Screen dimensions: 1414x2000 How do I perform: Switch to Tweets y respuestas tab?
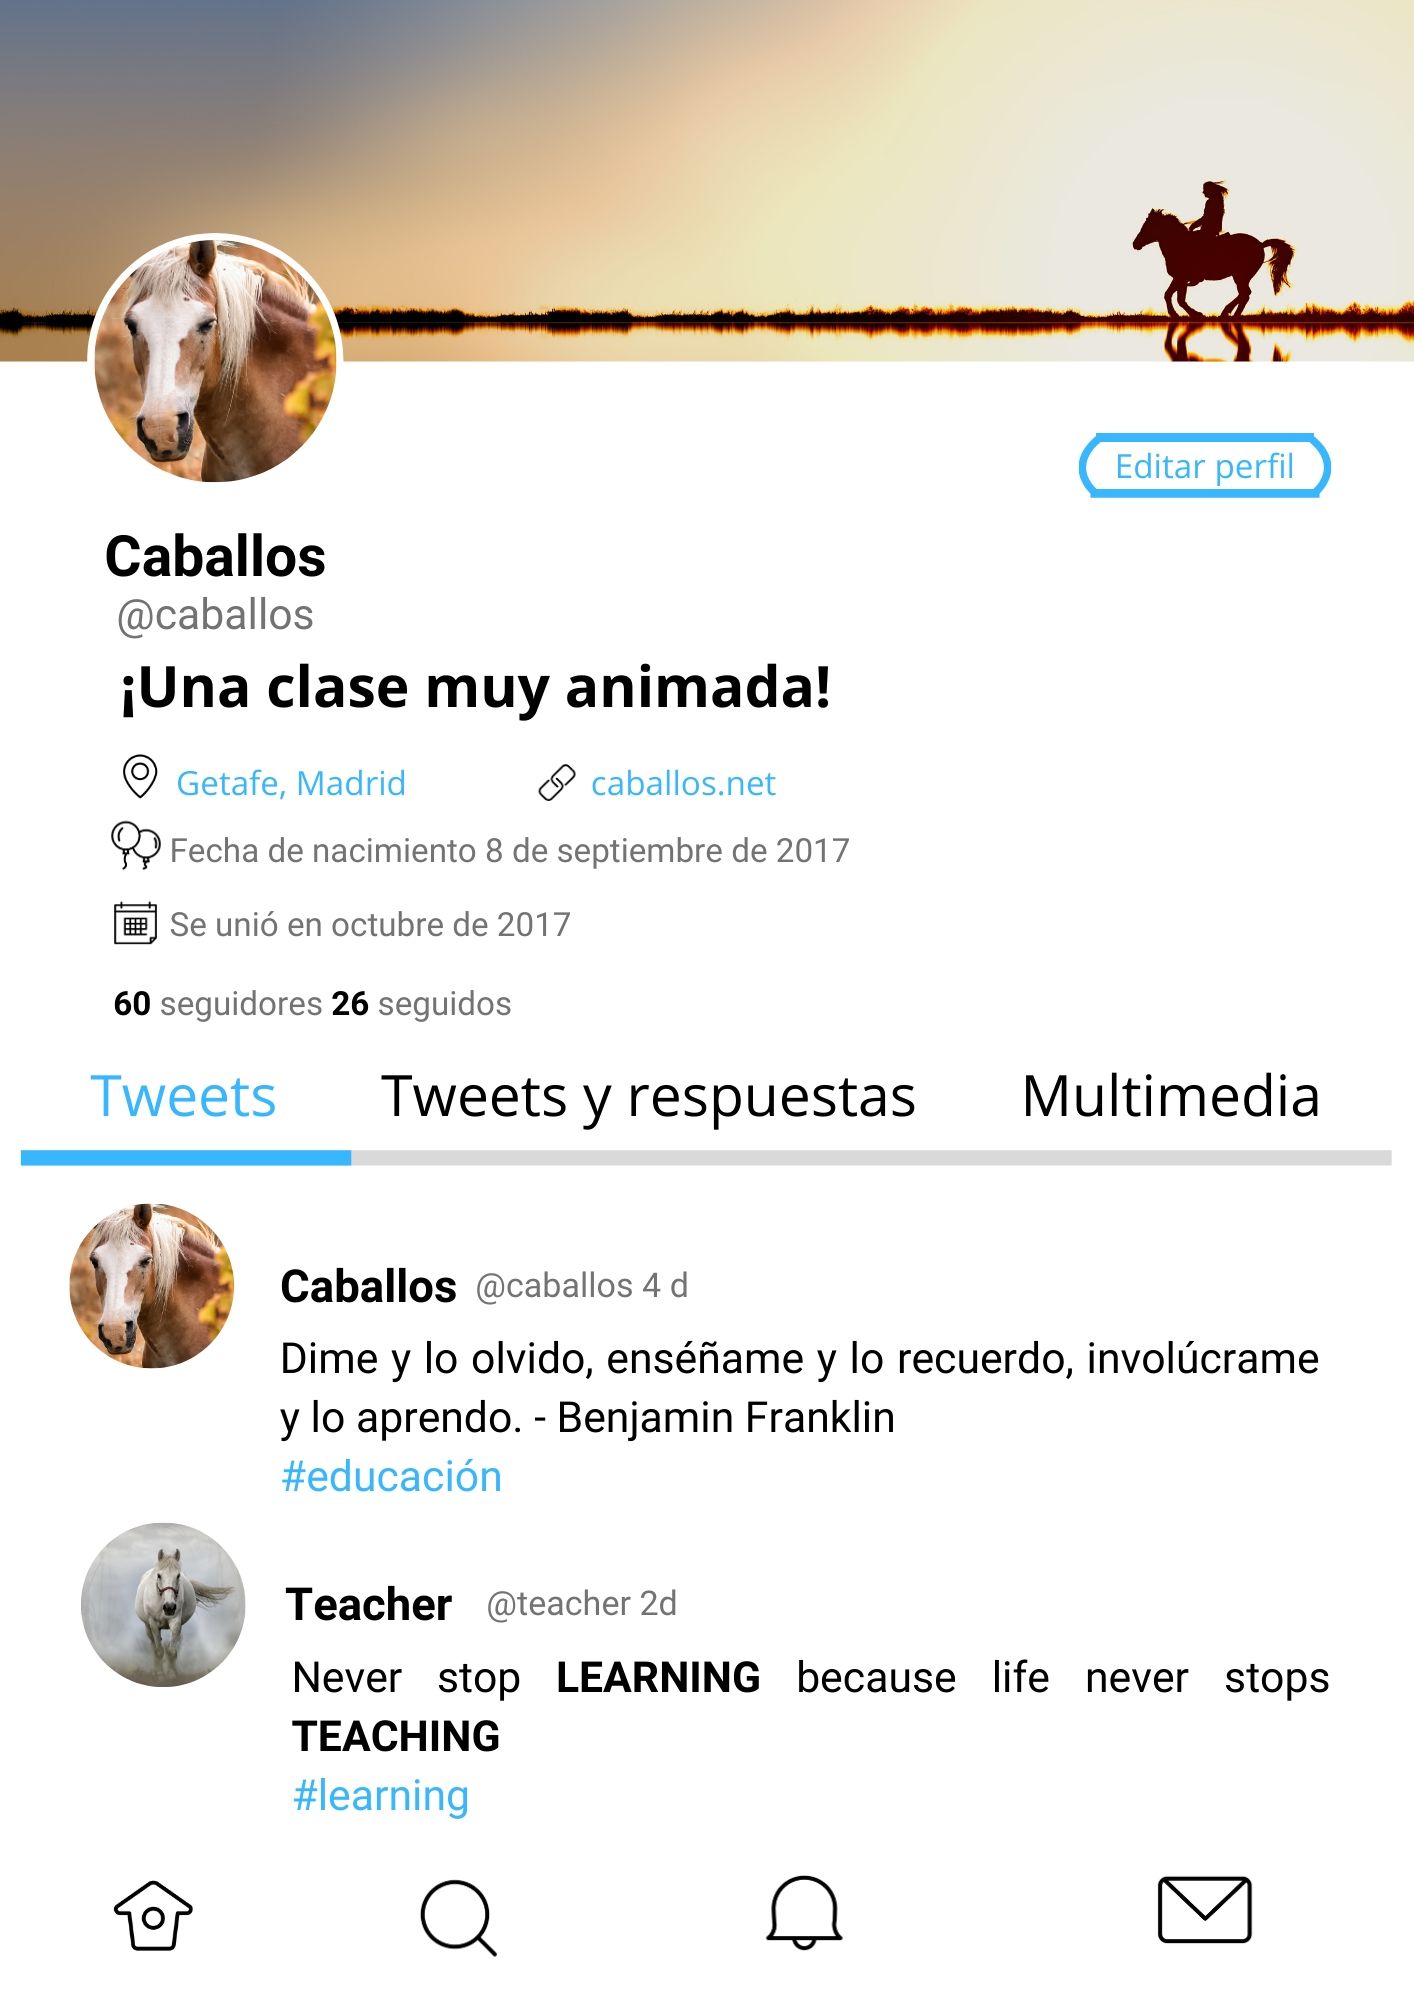click(x=648, y=1097)
